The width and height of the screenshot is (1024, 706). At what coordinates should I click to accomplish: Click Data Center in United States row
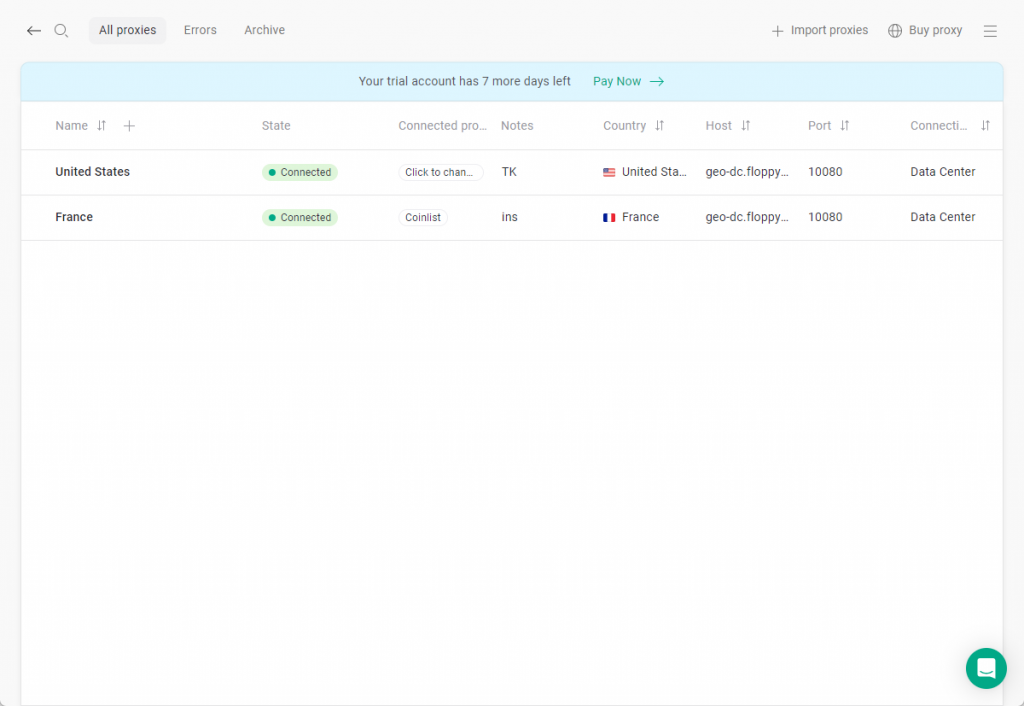coord(943,172)
